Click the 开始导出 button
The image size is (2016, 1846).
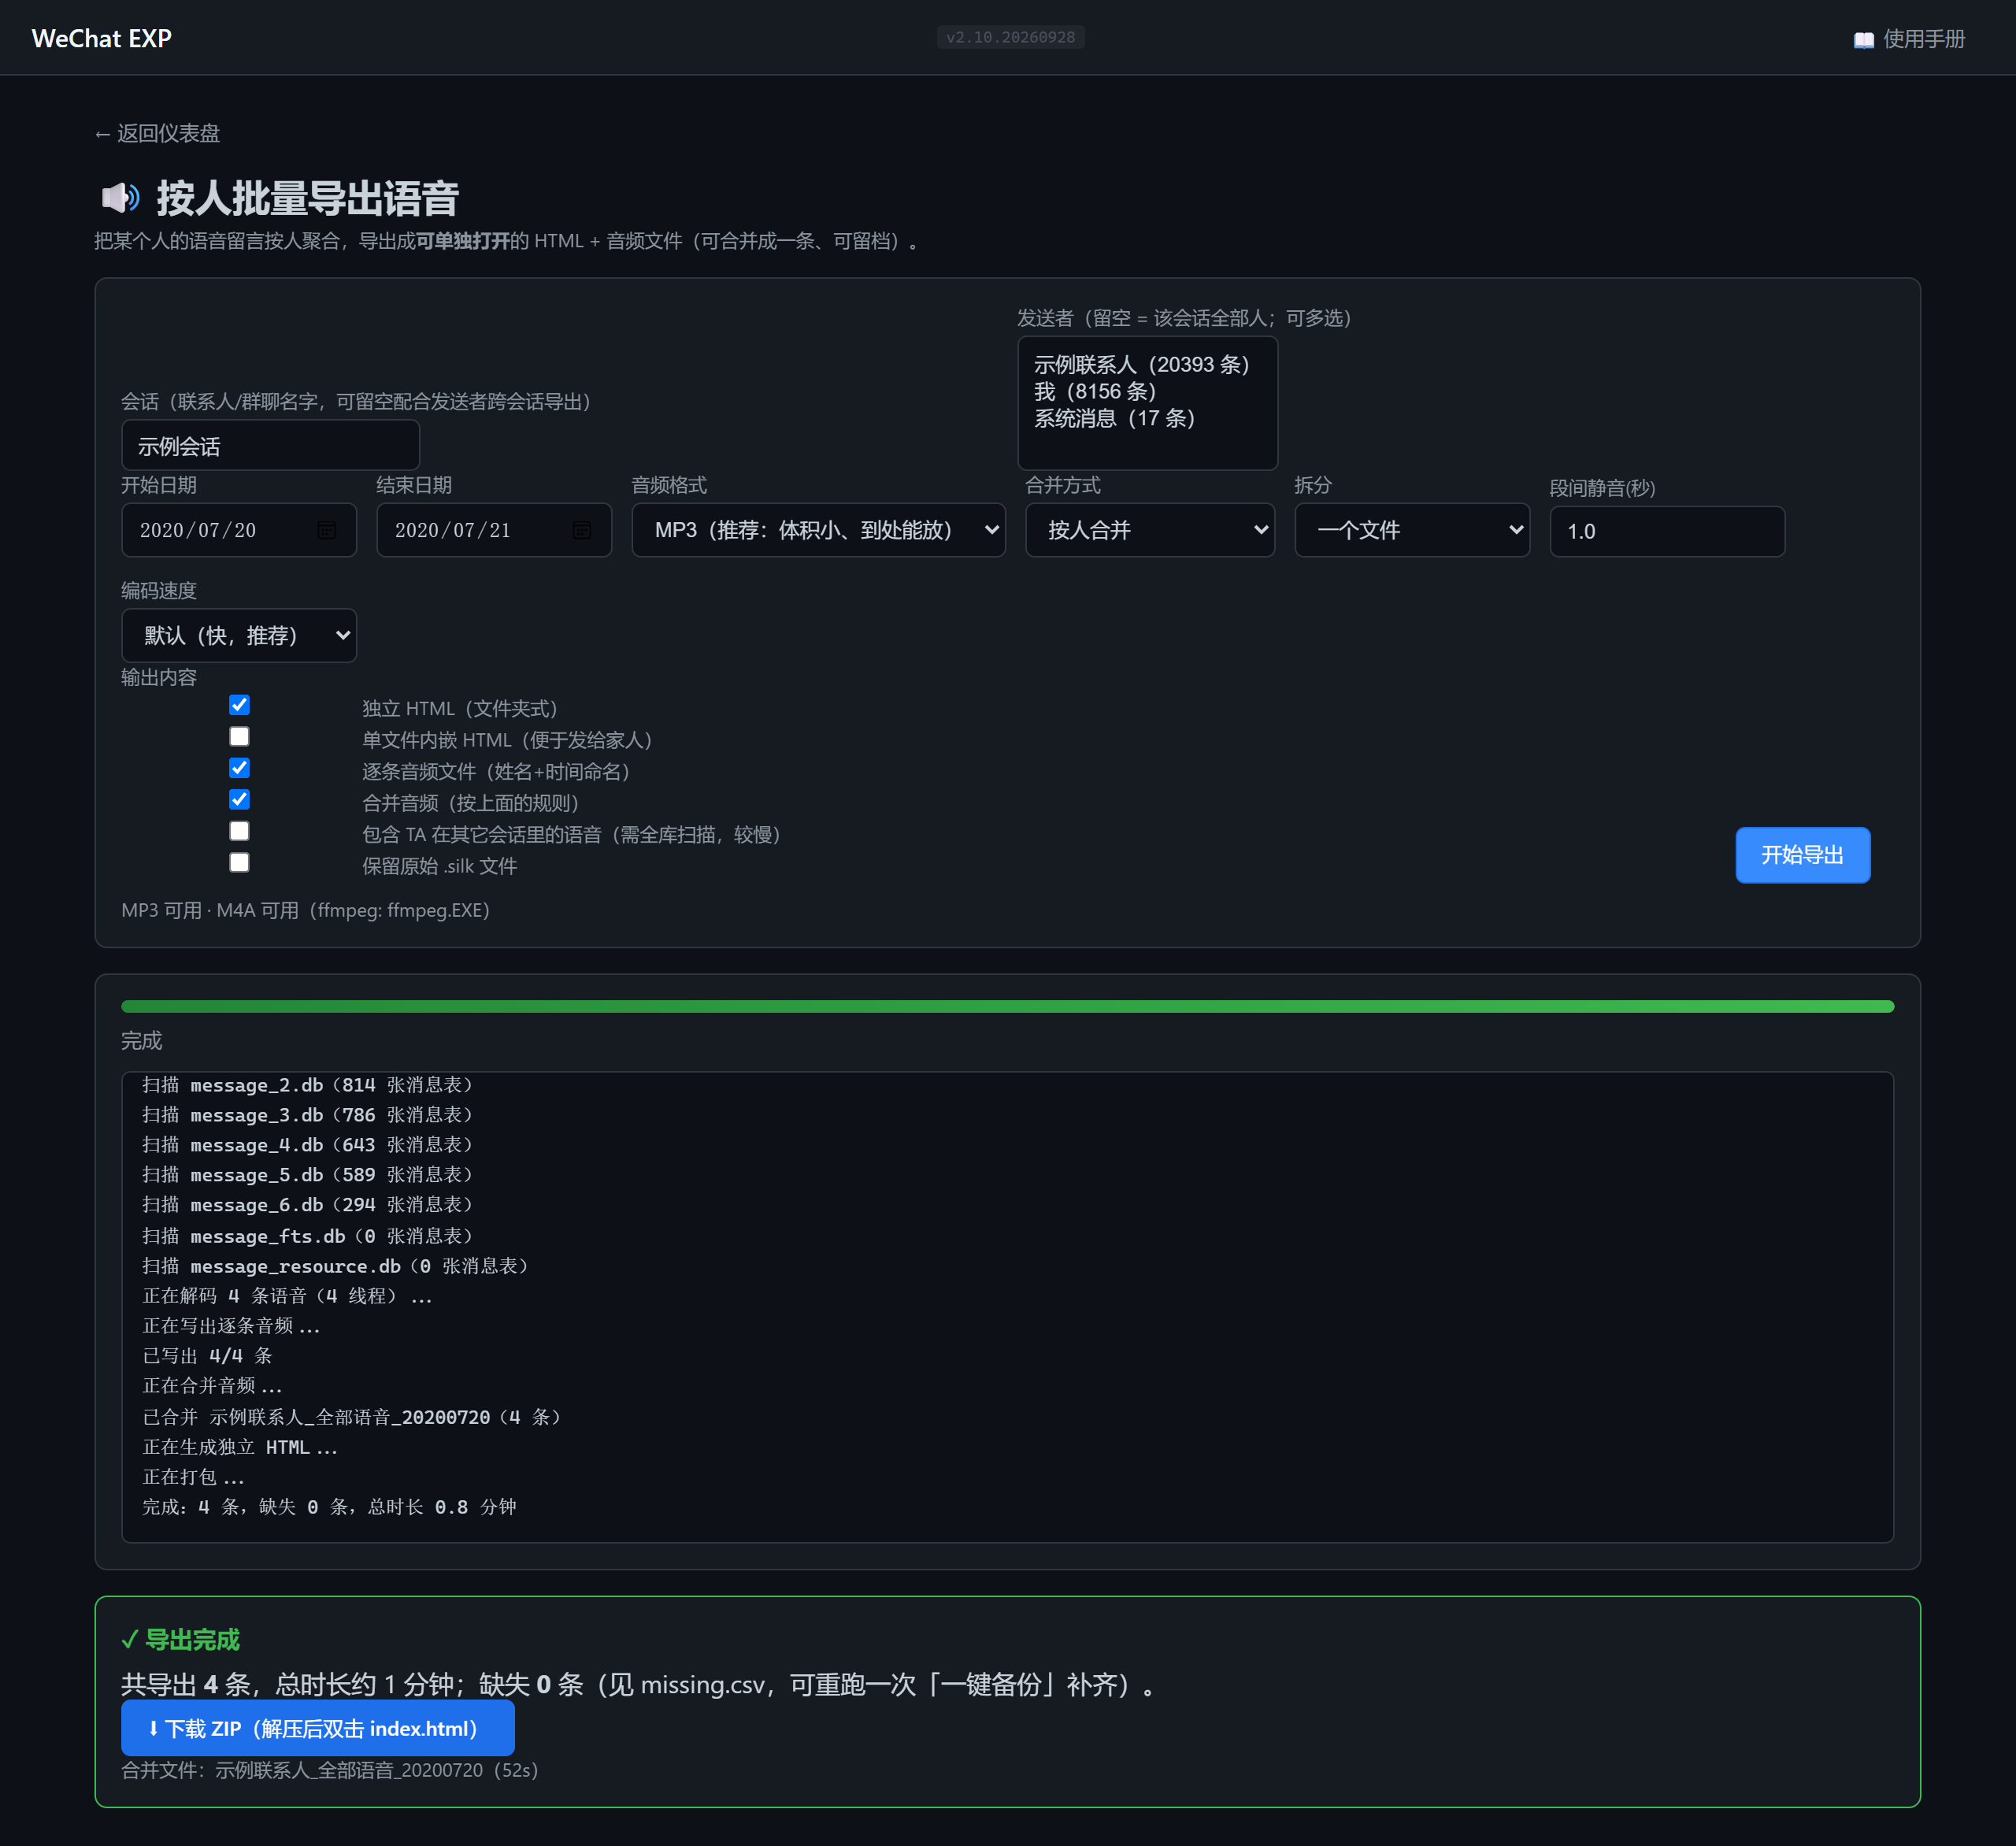click(1802, 855)
